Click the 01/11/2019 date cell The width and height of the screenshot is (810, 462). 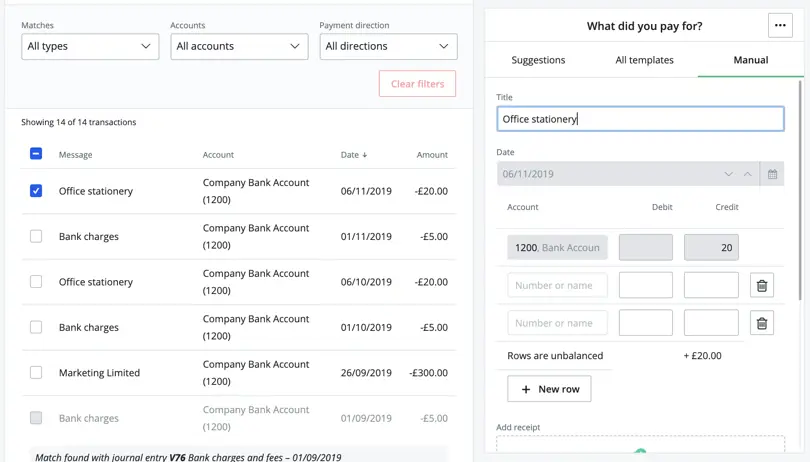(x=366, y=236)
